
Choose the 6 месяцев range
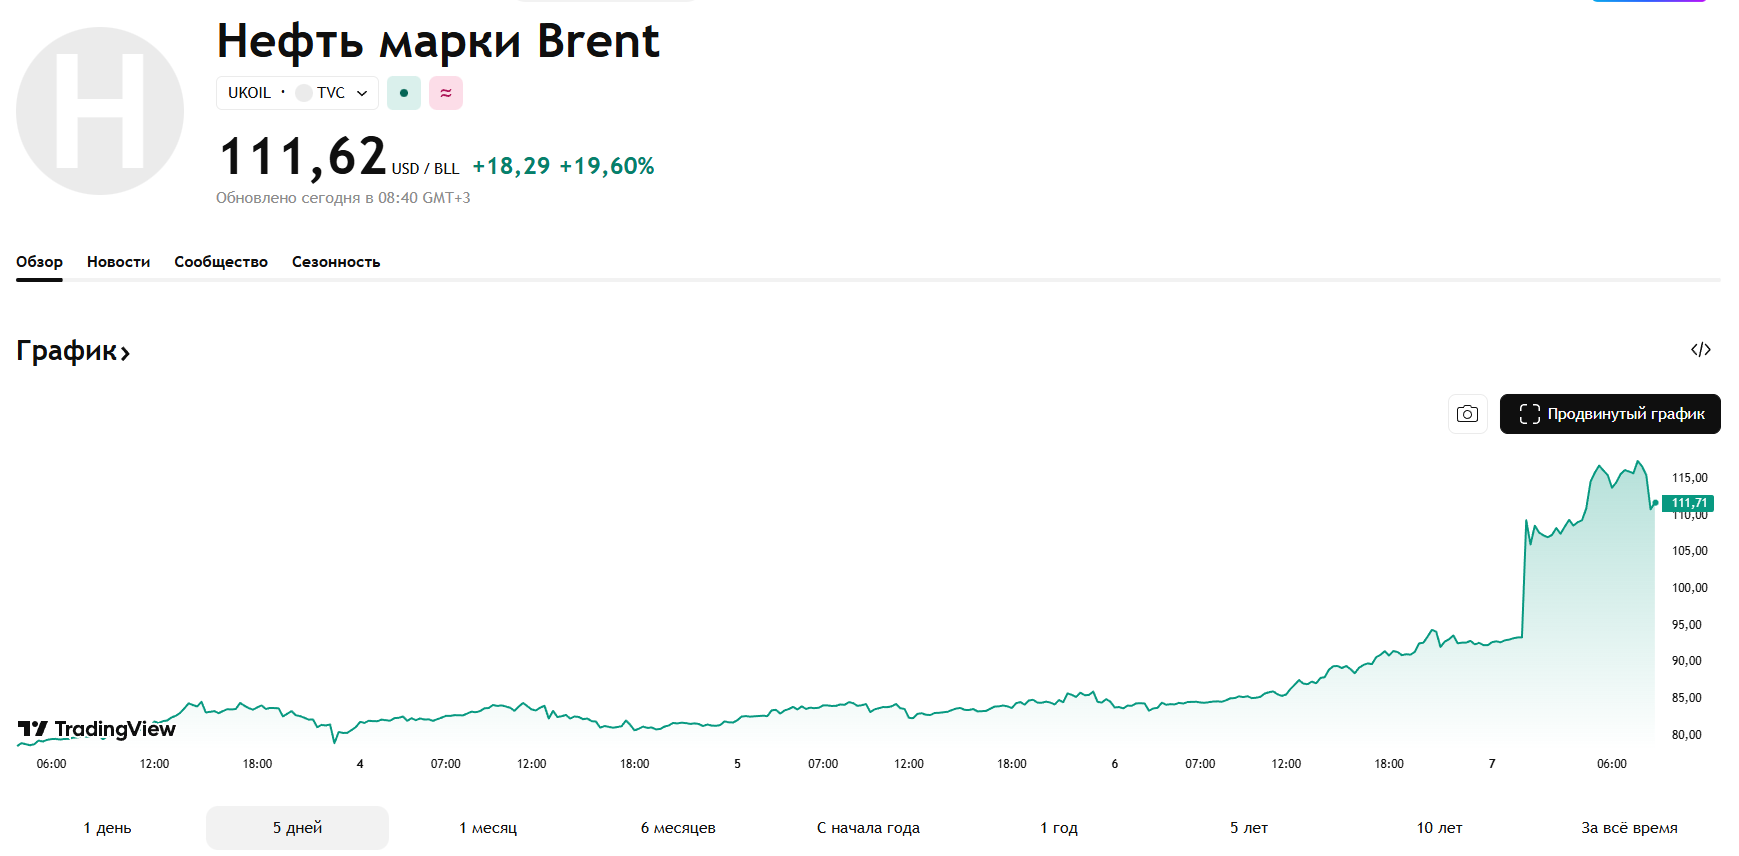pos(678,828)
